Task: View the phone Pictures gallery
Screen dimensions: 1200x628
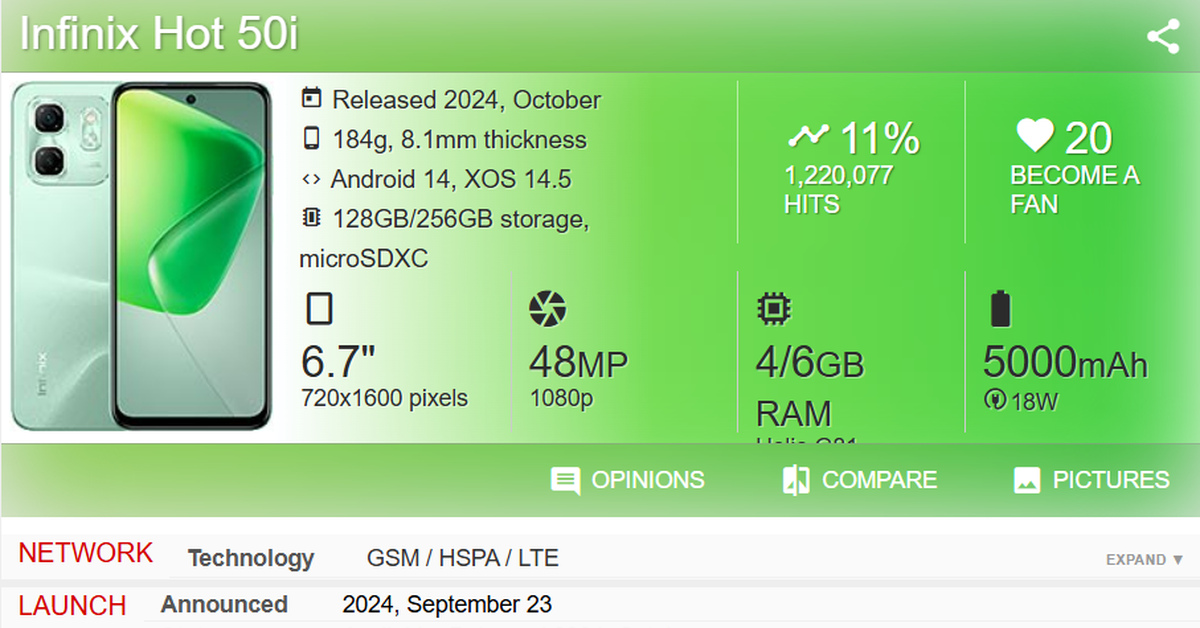Action: pyautogui.click(x=1091, y=480)
